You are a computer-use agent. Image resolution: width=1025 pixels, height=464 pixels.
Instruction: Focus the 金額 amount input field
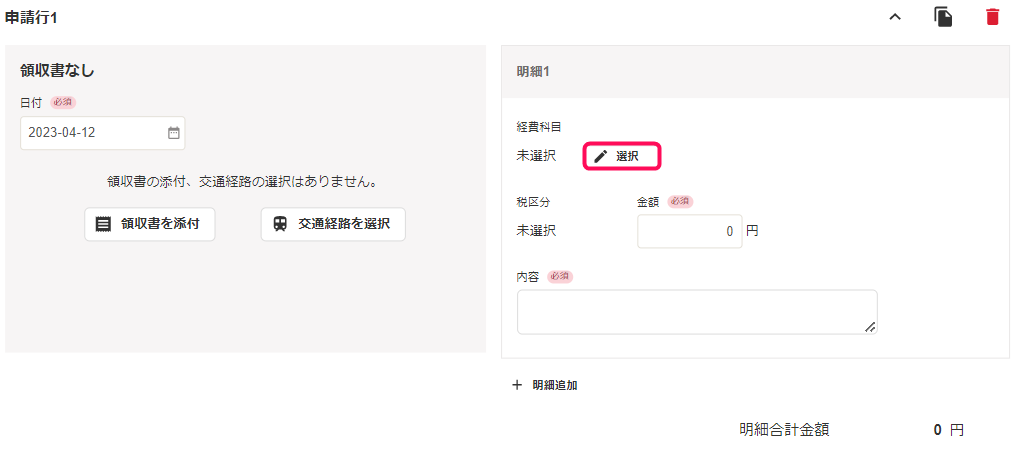690,231
